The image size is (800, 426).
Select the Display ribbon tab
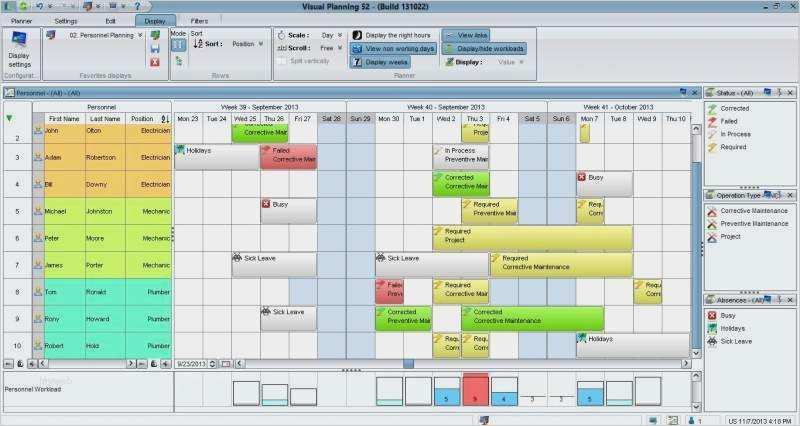point(155,21)
